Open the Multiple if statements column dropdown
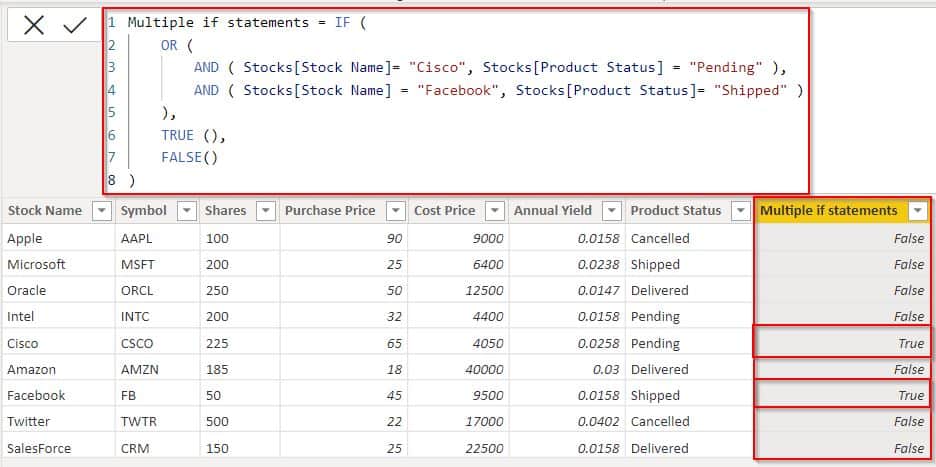 click(x=917, y=211)
